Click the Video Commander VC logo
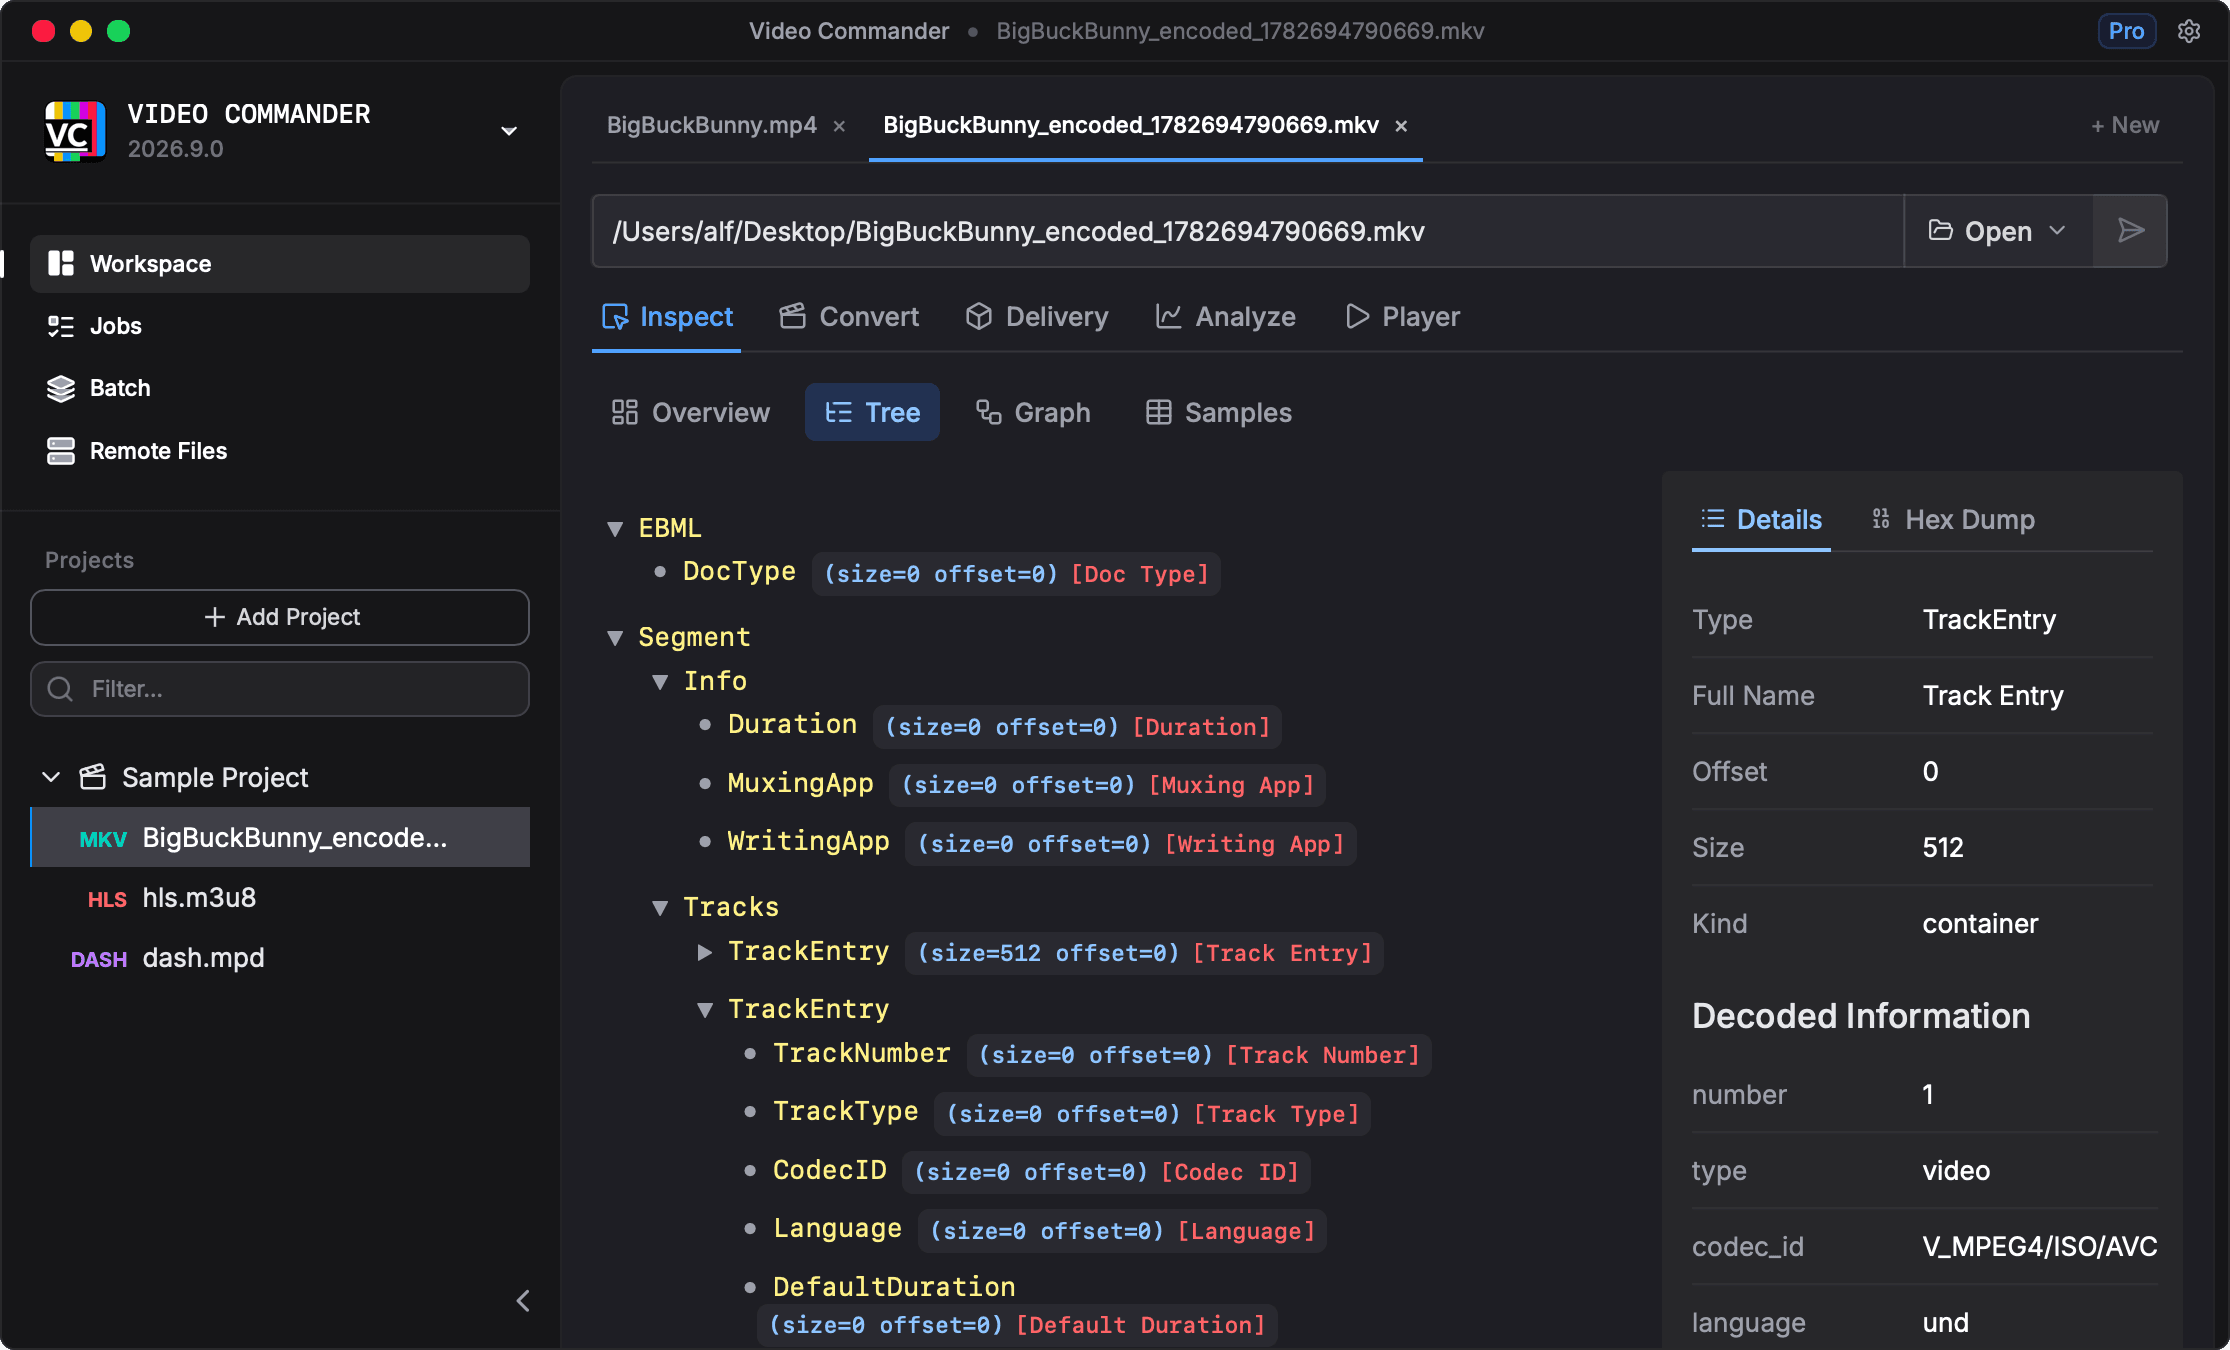 click(x=75, y=130)
